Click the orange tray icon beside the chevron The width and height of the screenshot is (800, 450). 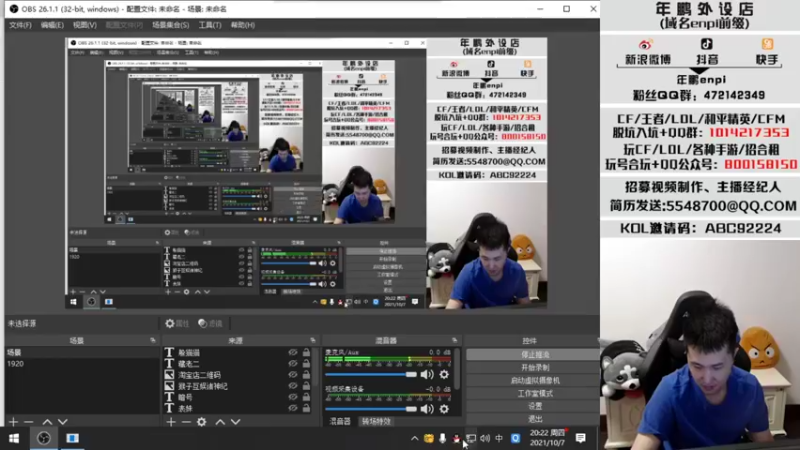click(429, 438)
